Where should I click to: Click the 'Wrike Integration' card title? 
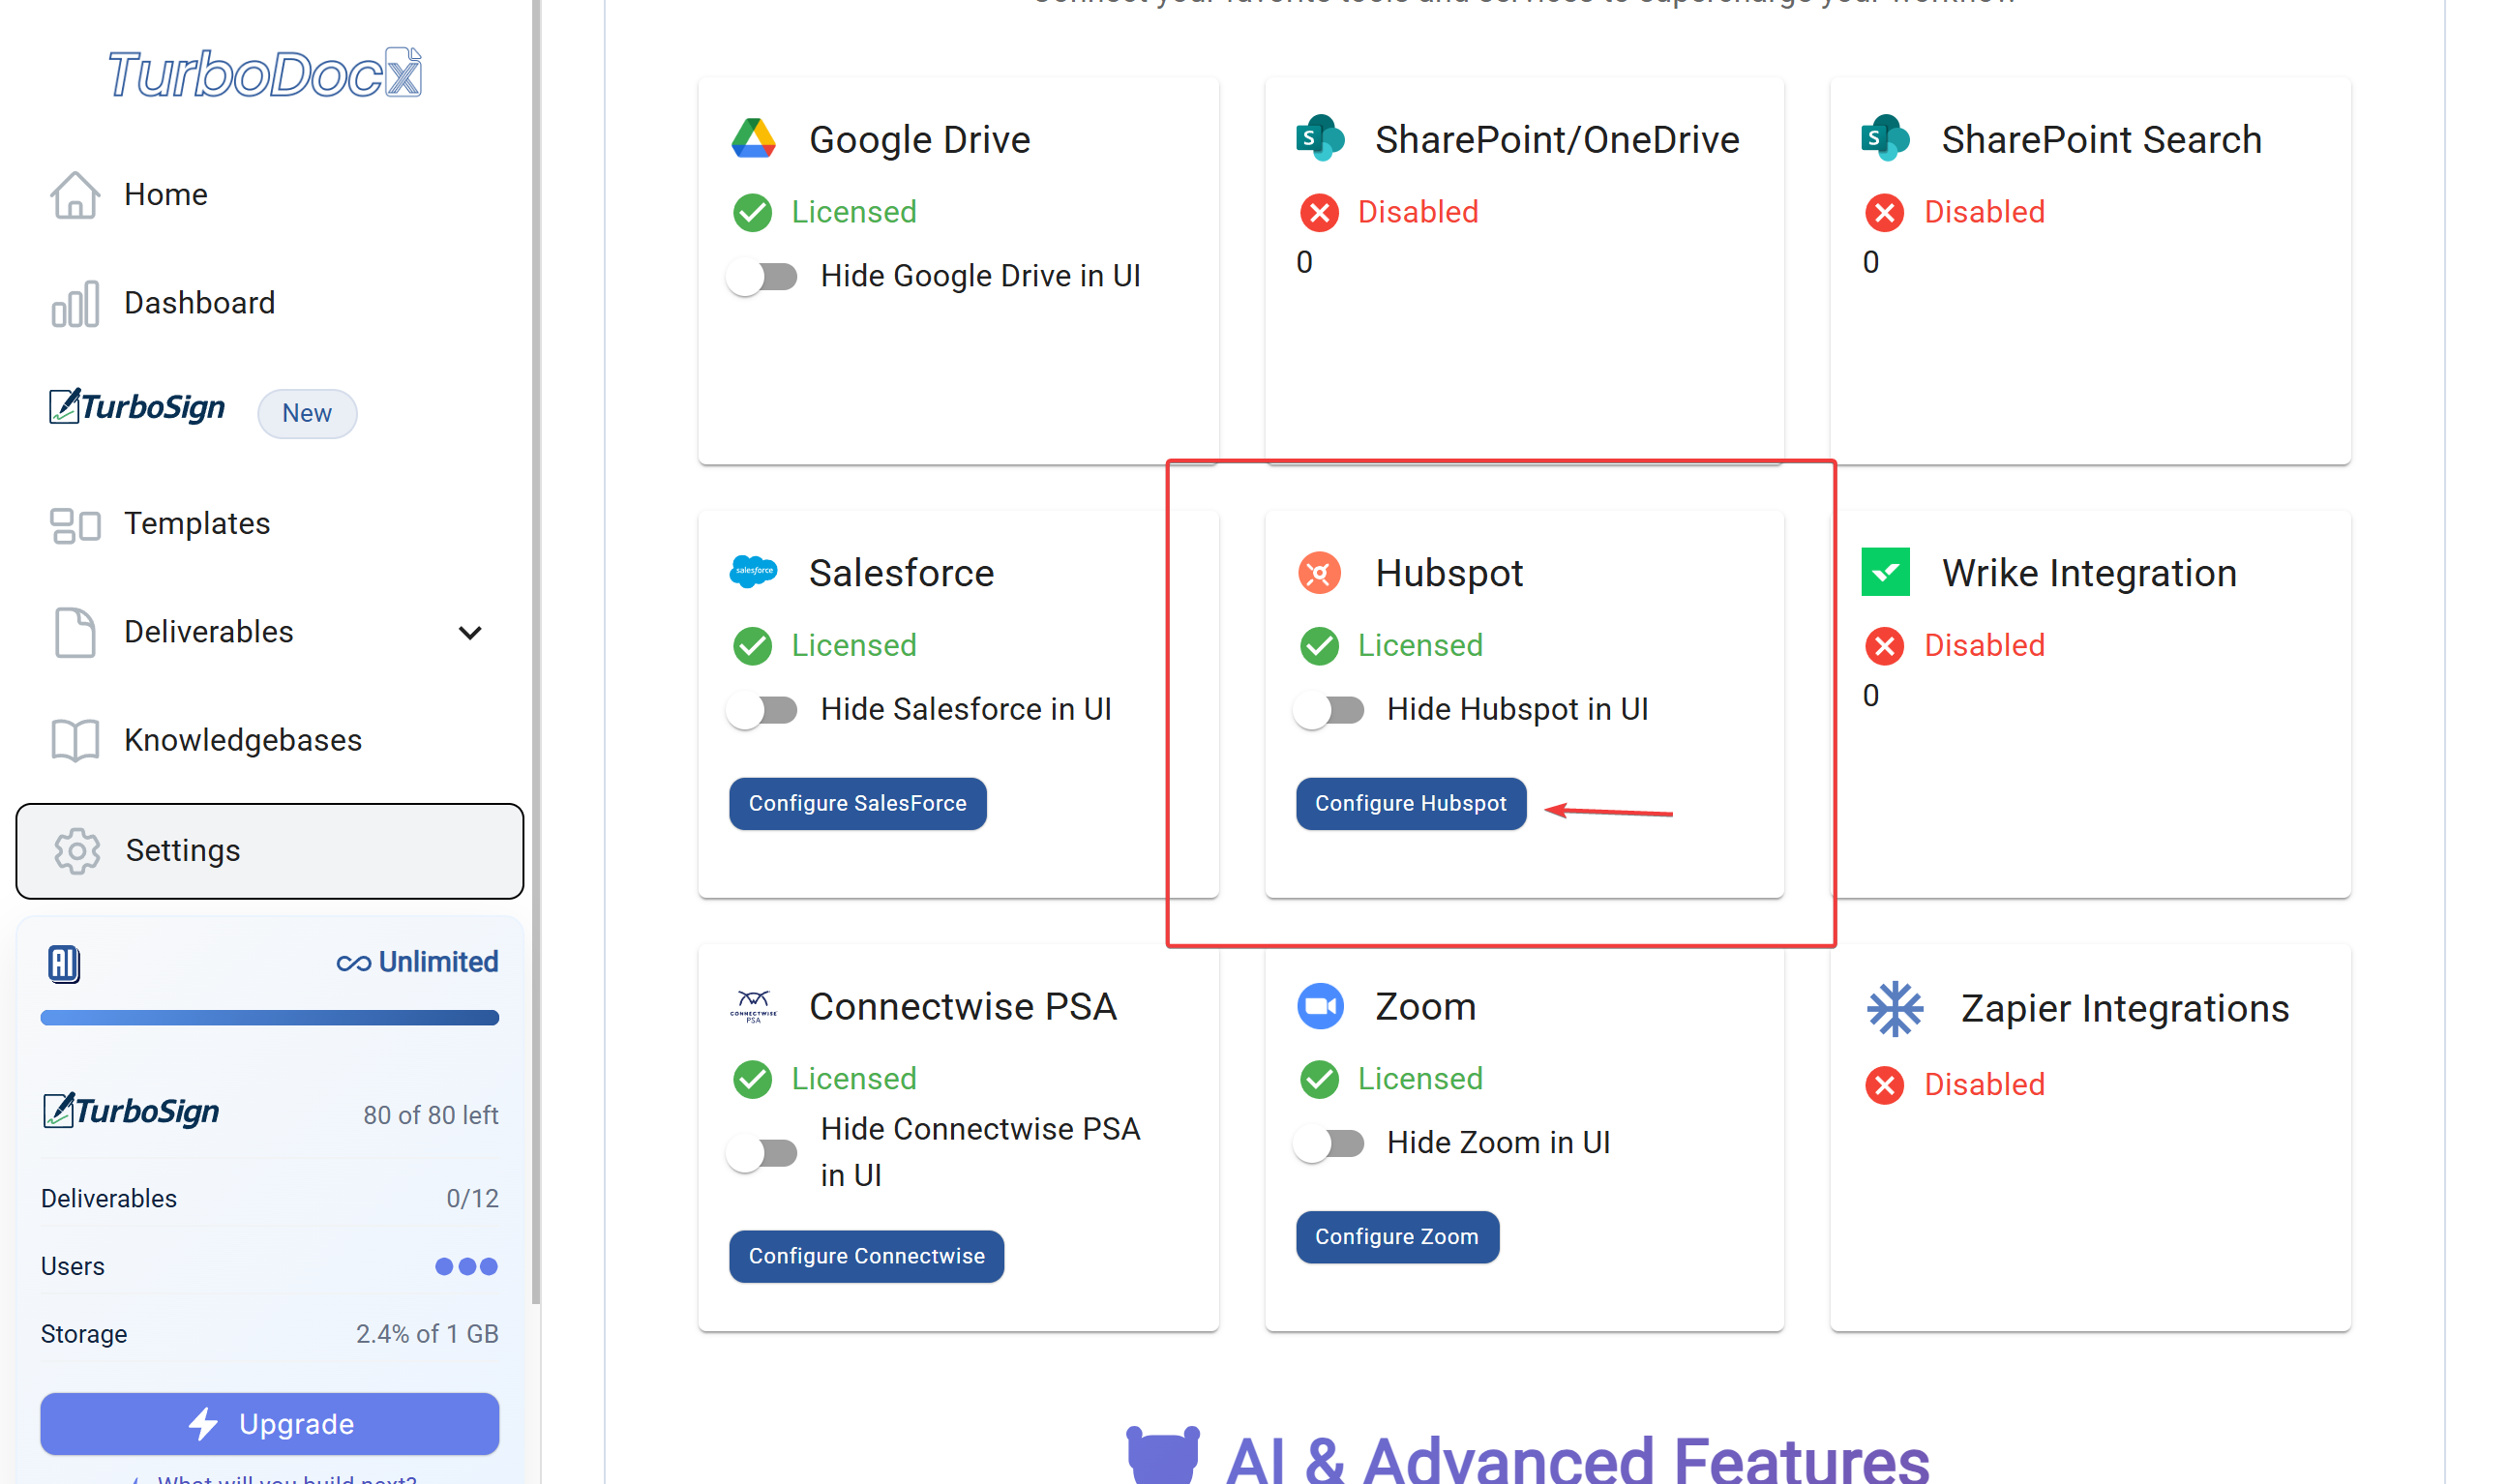[x=2088, y=574]
